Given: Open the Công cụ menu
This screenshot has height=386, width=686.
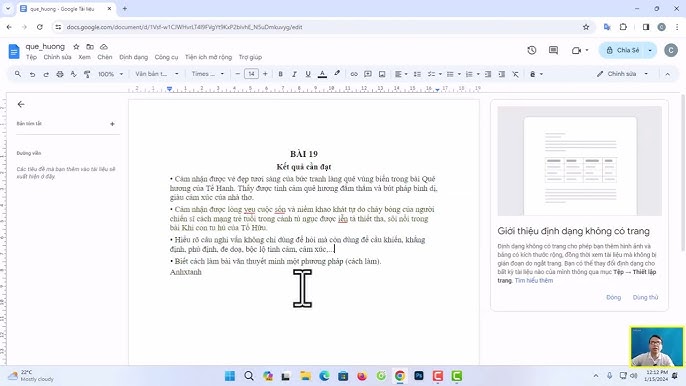Looking at the screenshot, I should click(166, 57).
